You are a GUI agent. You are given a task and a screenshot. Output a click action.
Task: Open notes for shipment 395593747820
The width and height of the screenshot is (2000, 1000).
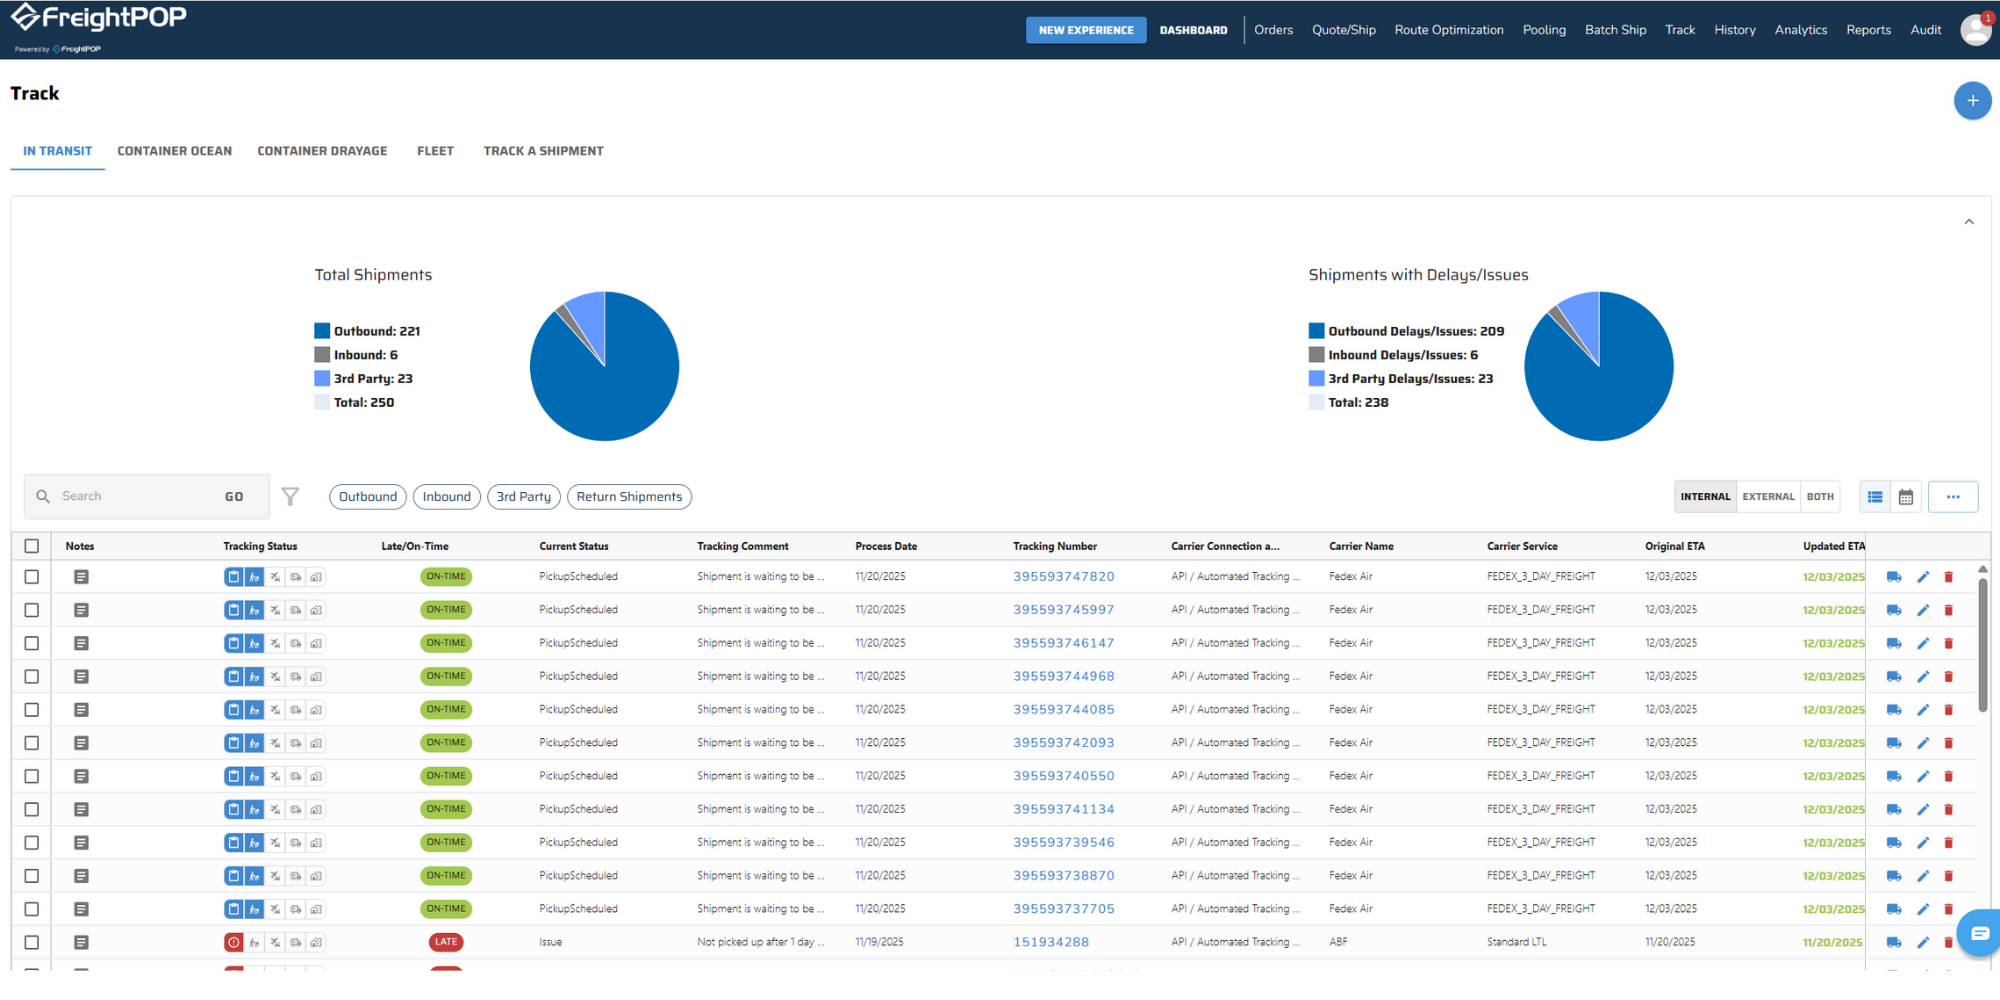tap(81, 577)
